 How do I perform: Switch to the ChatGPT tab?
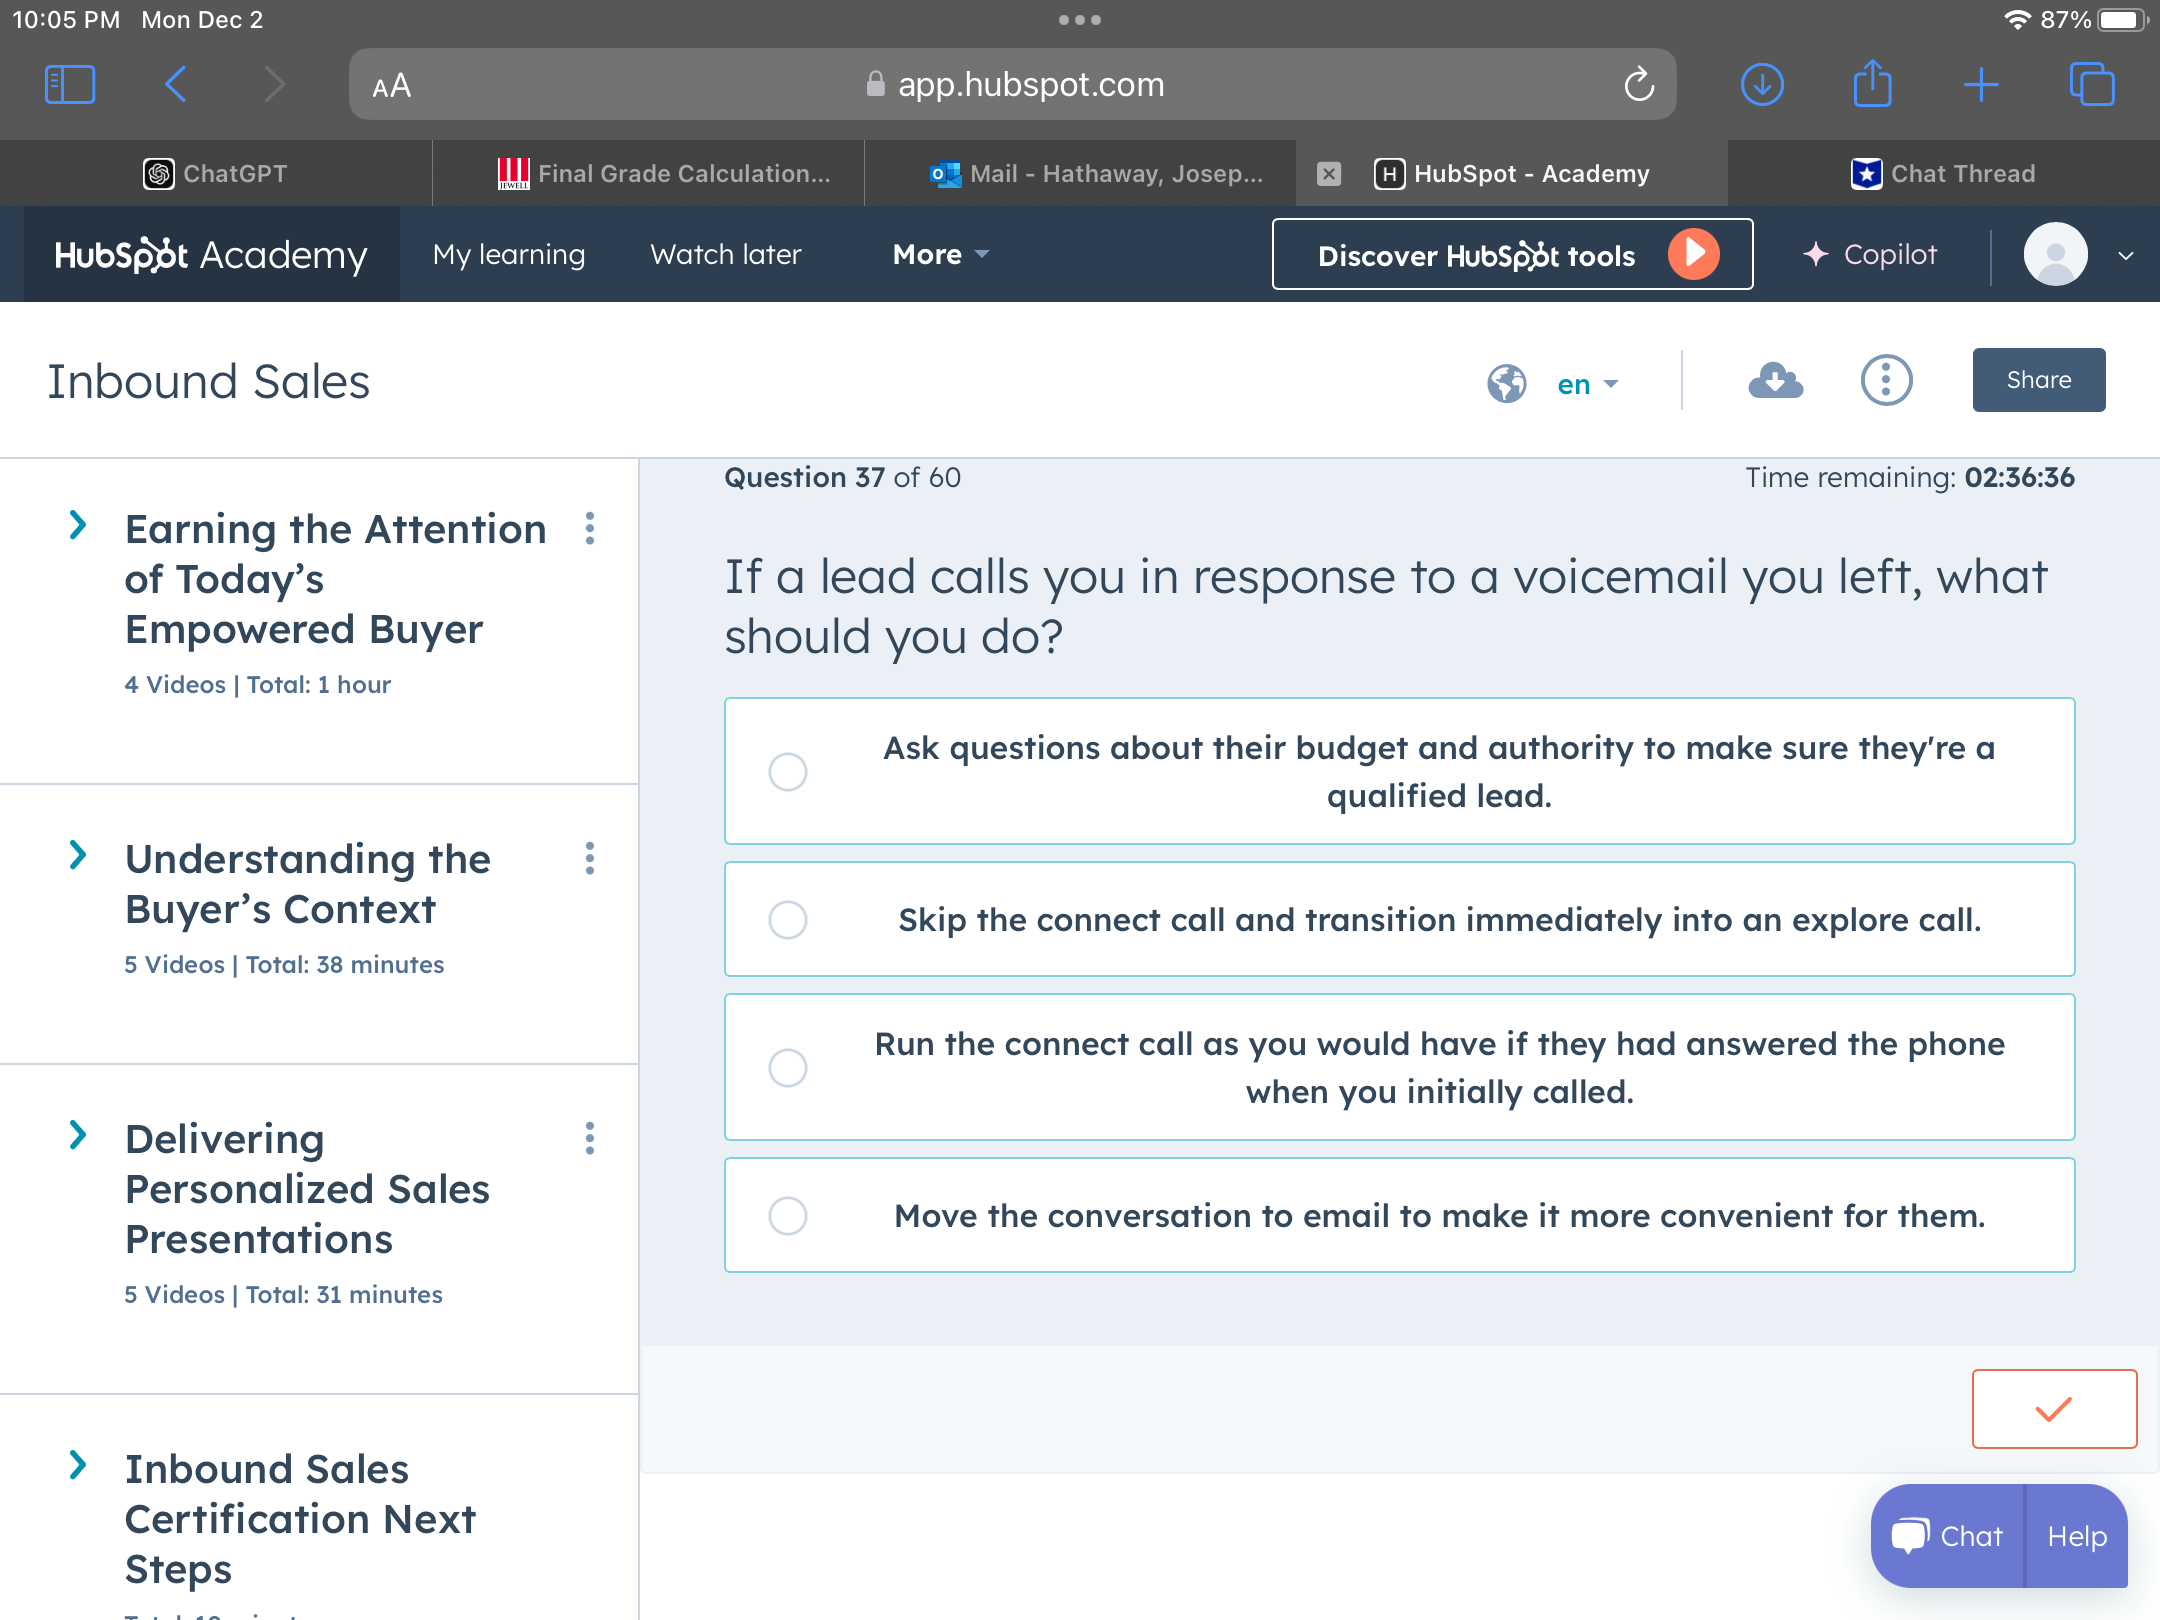216,174
